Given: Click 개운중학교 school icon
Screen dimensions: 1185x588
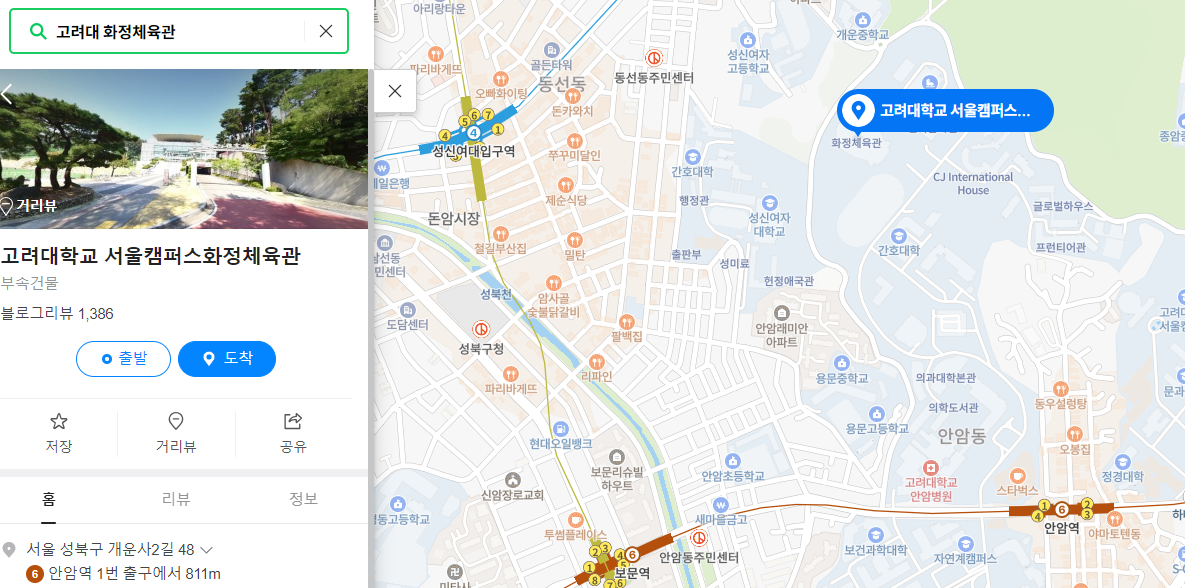Looking at the screenshot, I should [x=862, y=19].
